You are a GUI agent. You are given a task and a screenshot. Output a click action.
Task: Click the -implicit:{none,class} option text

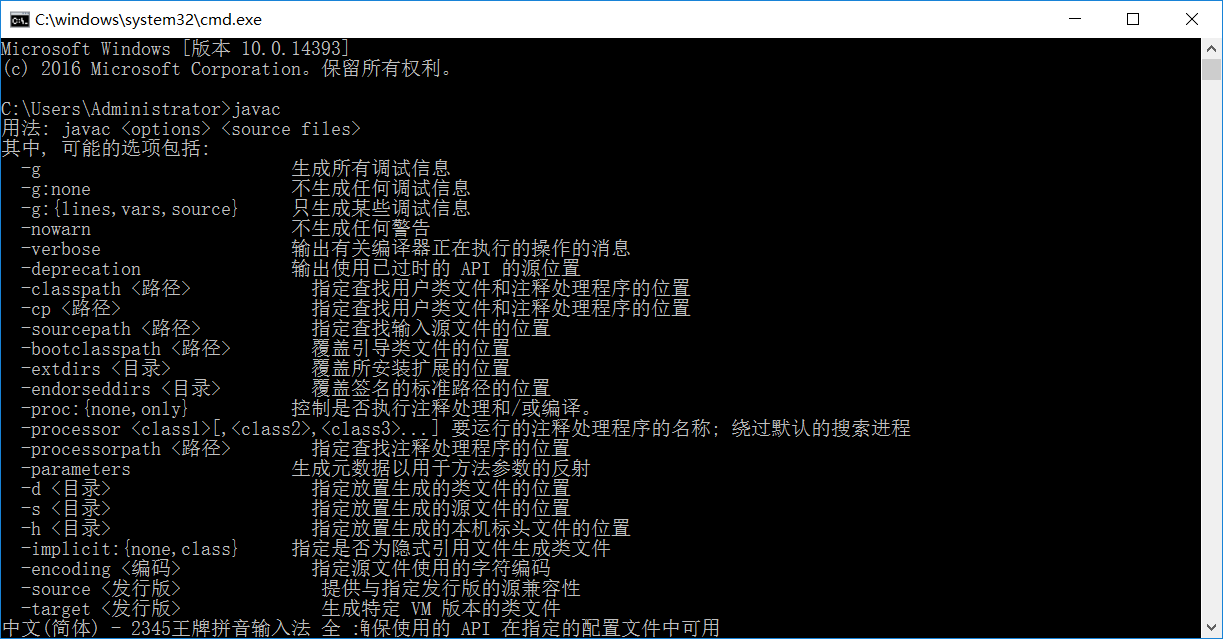click(129, 549)
